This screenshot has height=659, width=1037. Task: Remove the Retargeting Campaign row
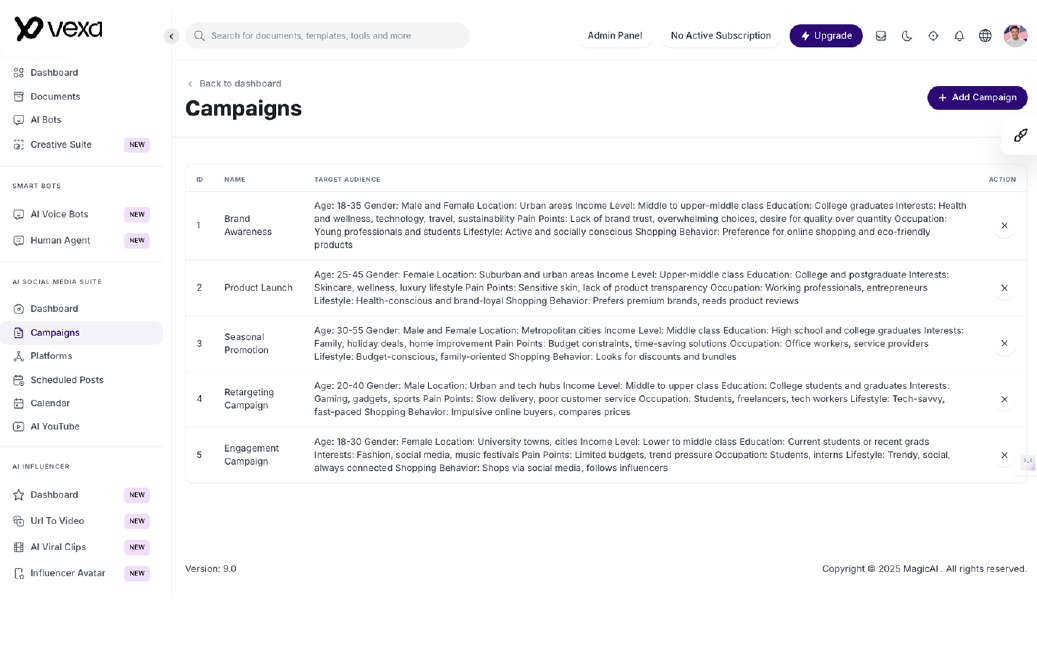tap(1004, 399)
